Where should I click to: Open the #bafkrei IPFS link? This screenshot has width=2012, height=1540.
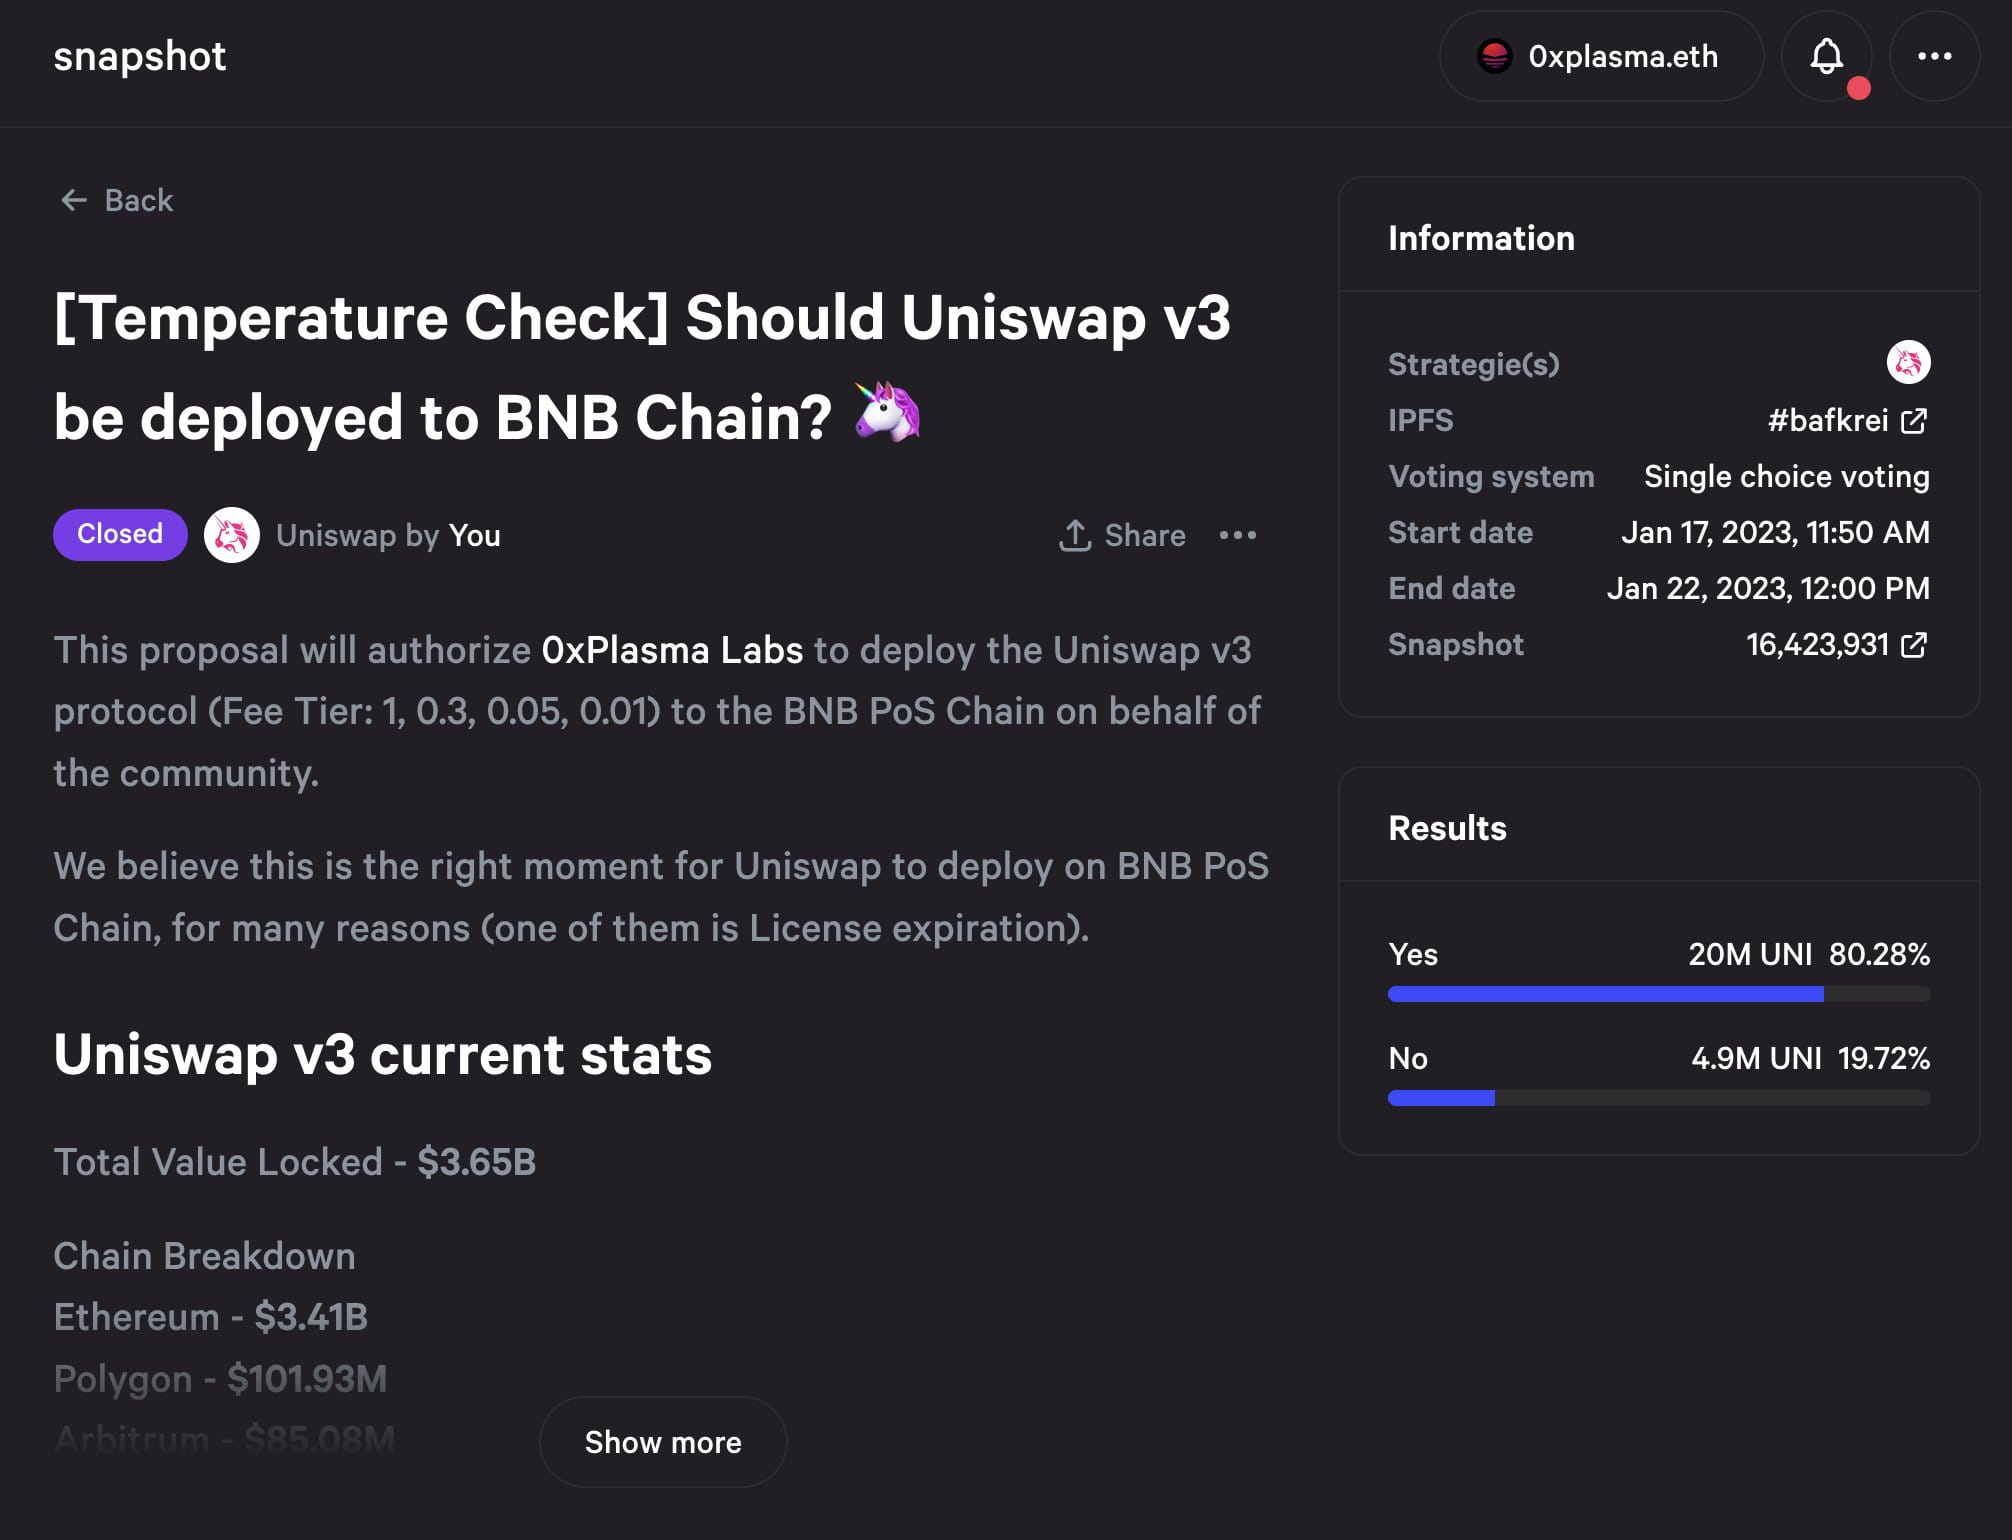[1830, 420]
